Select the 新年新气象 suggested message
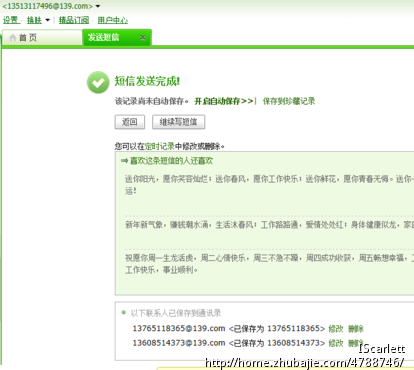Image resolution: width=414 pixels, height=370 pixels. pyautogui.click(x=269, y=225)
